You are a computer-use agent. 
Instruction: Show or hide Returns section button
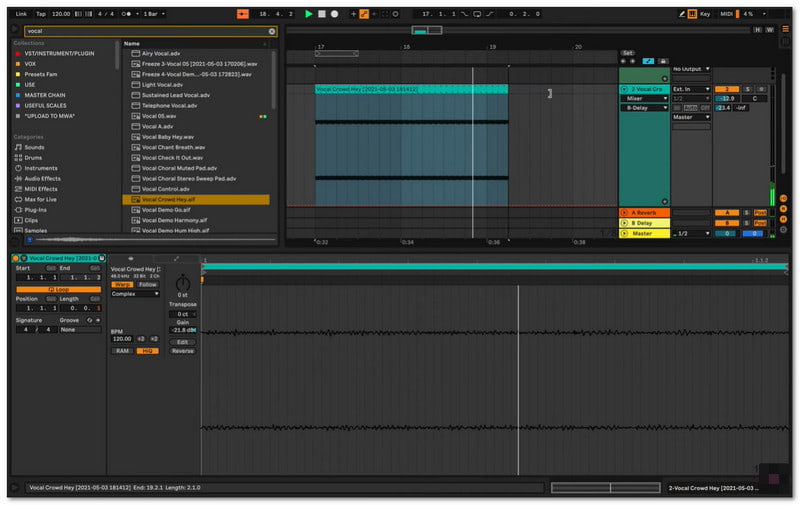pos(783,209)
